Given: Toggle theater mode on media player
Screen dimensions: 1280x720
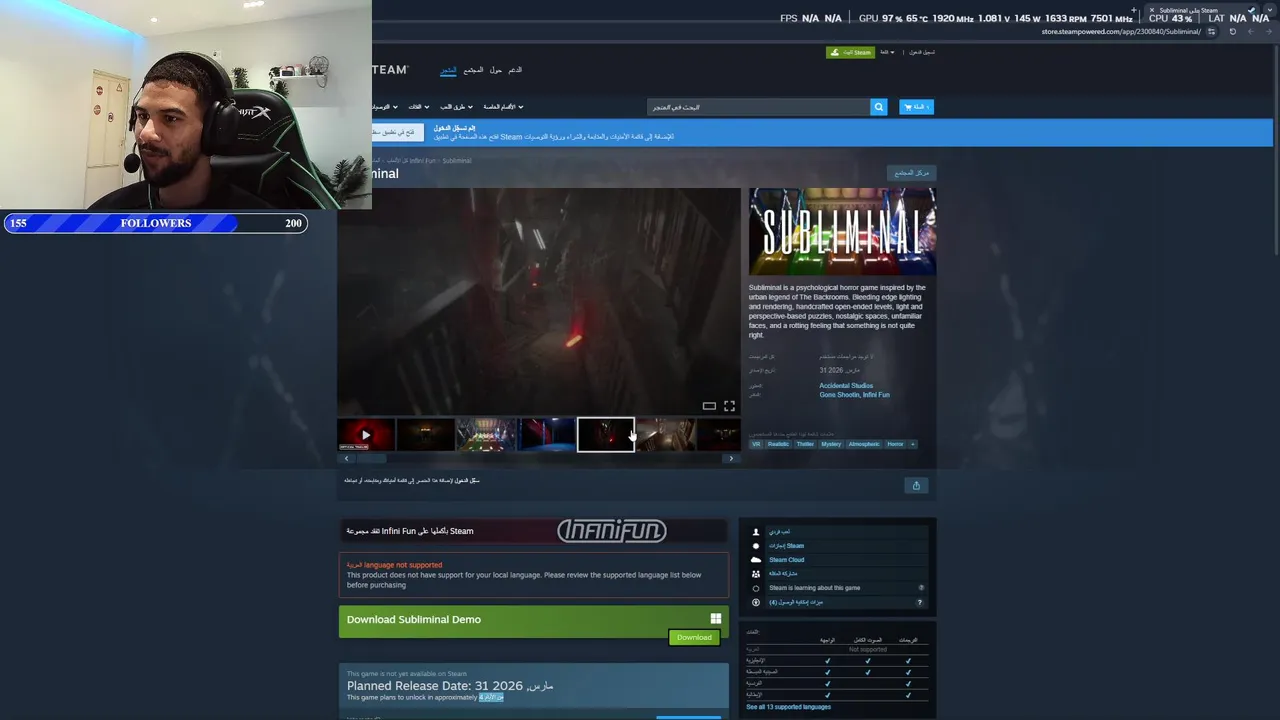Looking at the screenshot, I should [709, 406].
